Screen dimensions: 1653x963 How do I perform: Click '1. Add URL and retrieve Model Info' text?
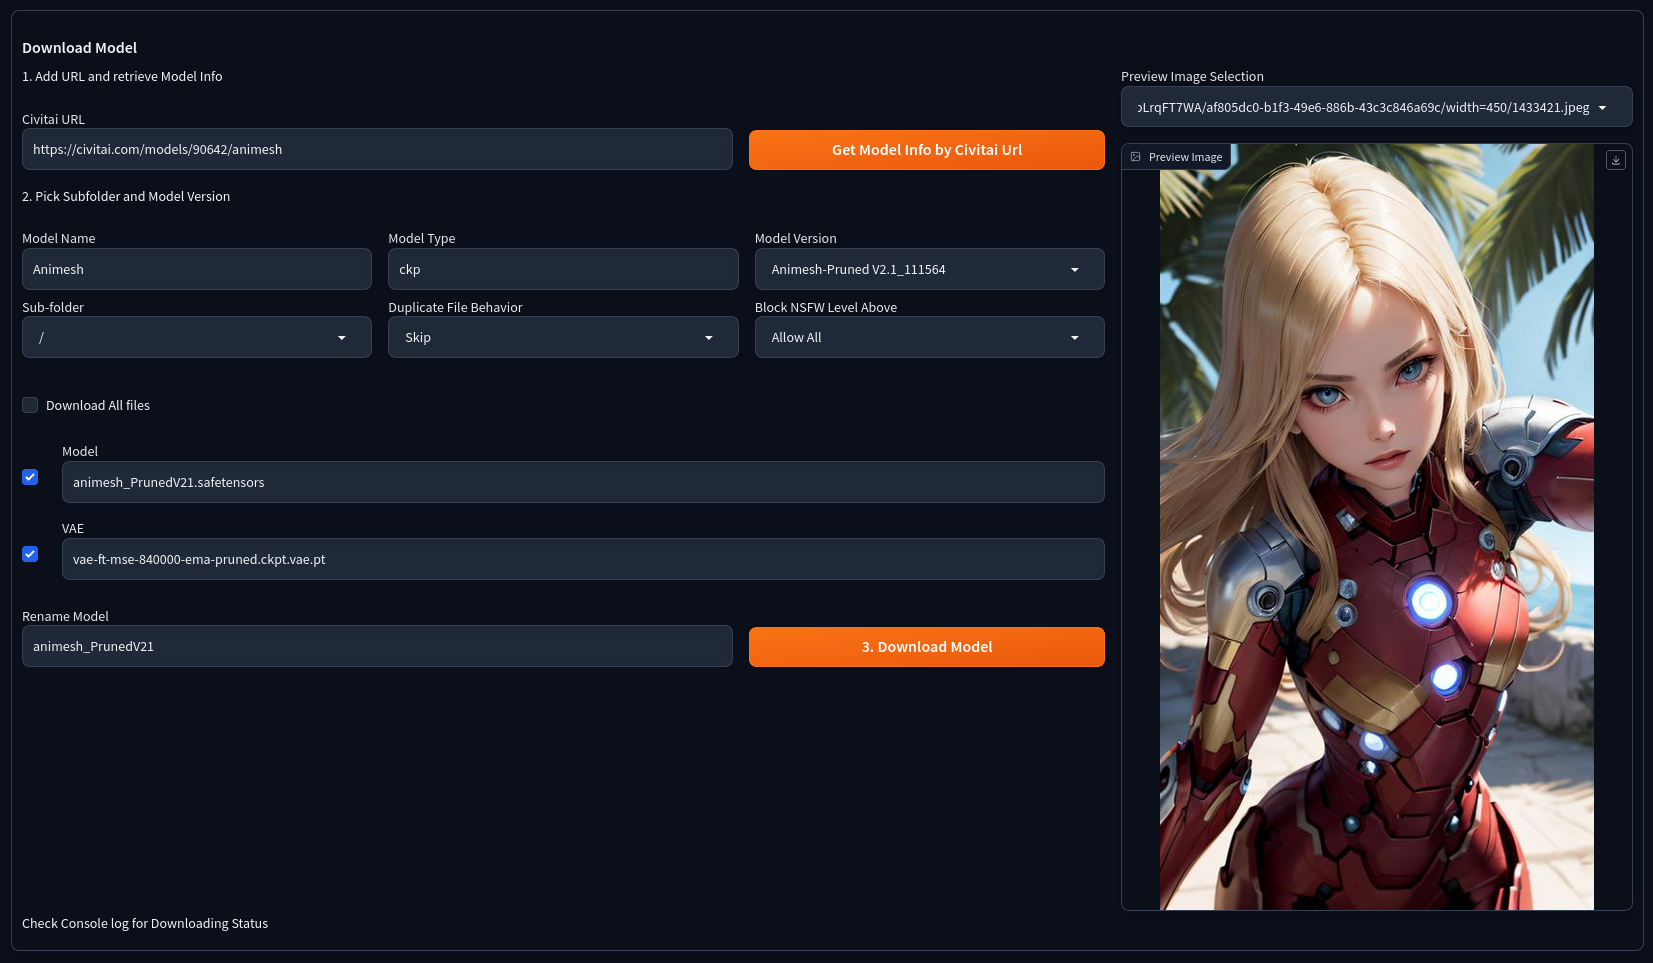pos(122,76)
